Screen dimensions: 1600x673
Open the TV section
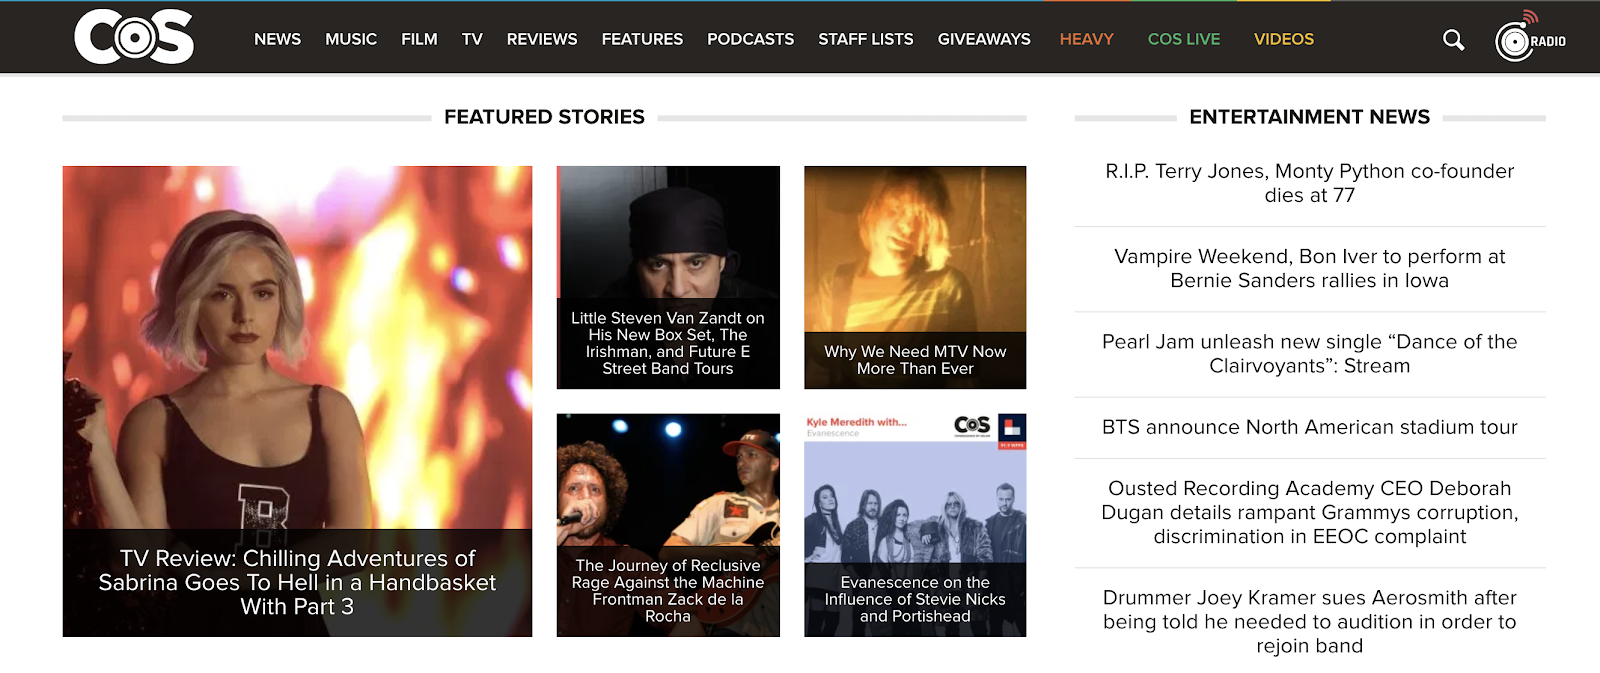pos(471,39)
